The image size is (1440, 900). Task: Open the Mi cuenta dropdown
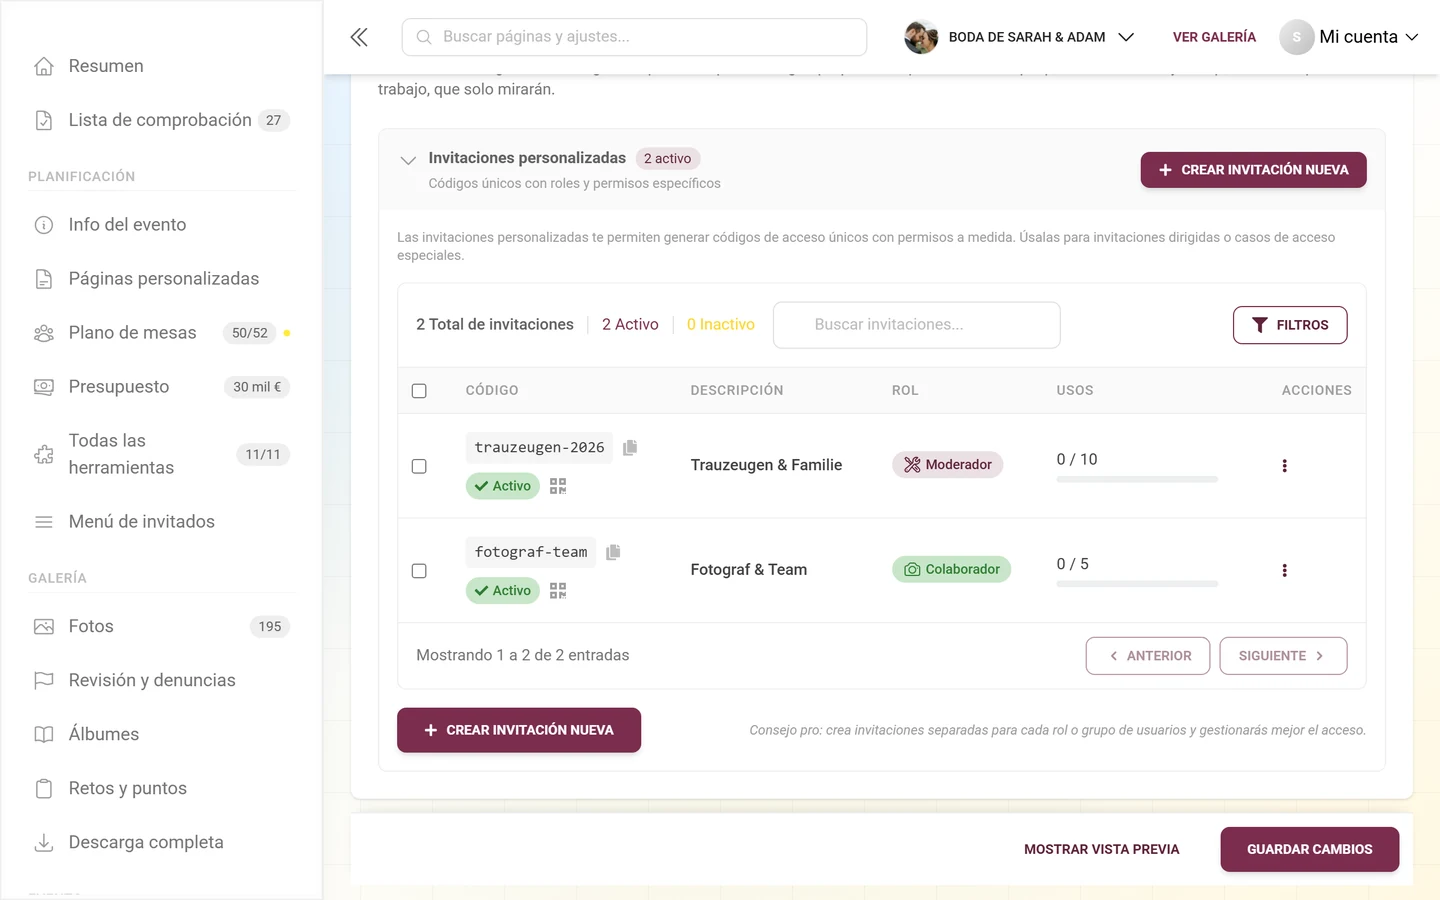[x=1350, y=37]
